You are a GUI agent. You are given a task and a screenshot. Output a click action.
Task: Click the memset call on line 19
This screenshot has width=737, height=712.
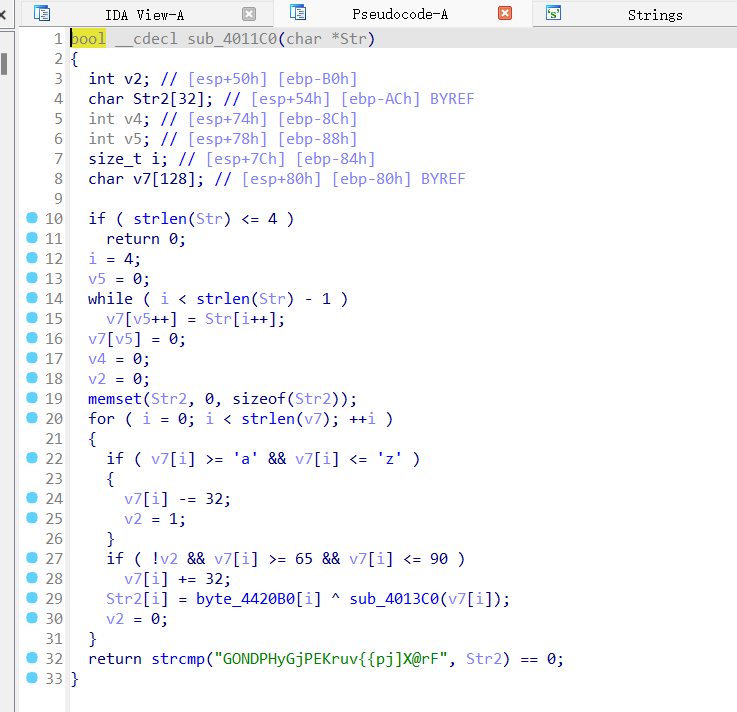[x=115, y=399]
